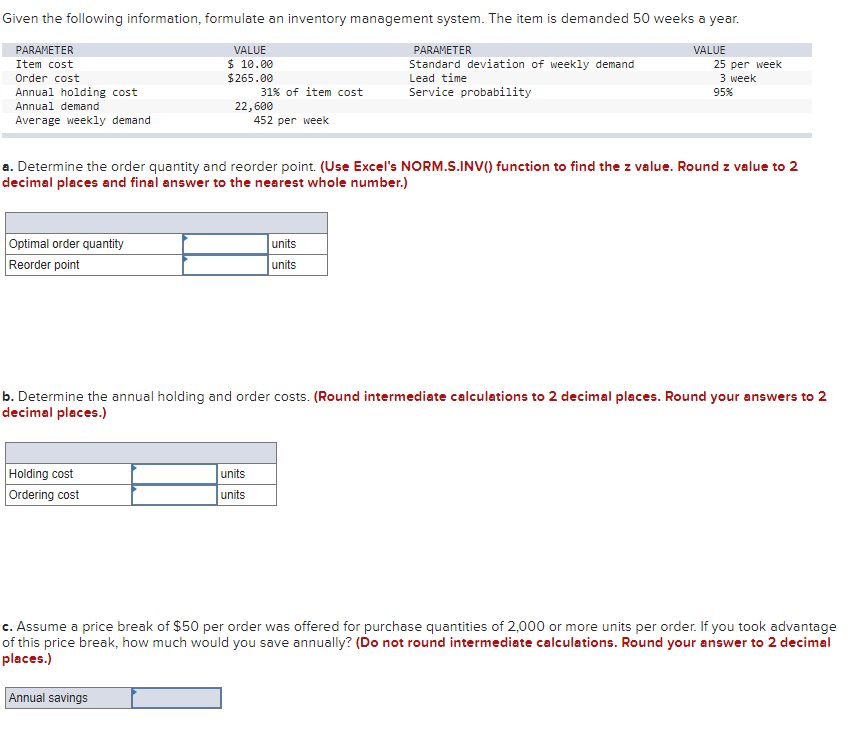Click the Optimal order quantity input field
Image resolution: width=859 pixels, height=730 pixels.
click(224, 243)
